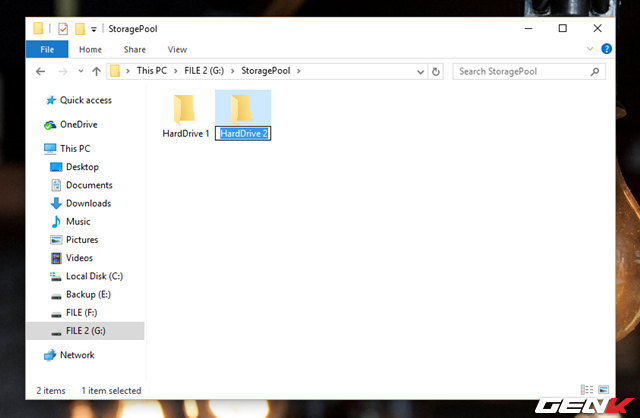Image resolution: width=640 pixels, height=418 pixels.
Task: Switch to Large icons view in the status bar
Action: [x=601, y=390]
